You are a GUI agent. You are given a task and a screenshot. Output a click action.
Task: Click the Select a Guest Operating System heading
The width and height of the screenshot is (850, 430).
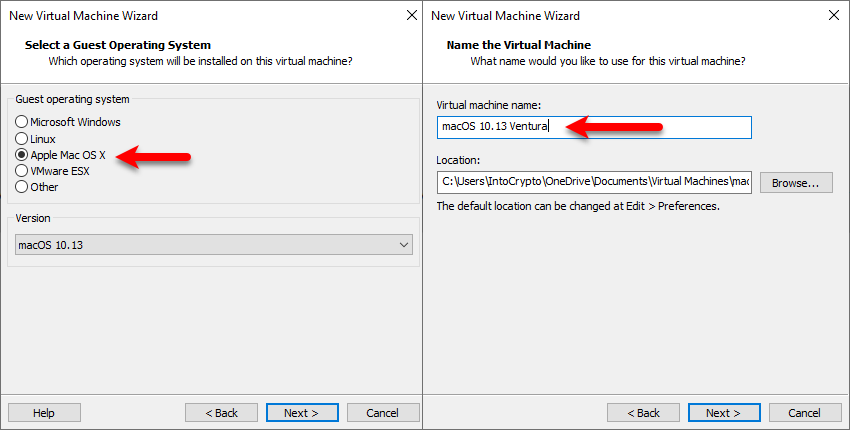pos(118,45)
